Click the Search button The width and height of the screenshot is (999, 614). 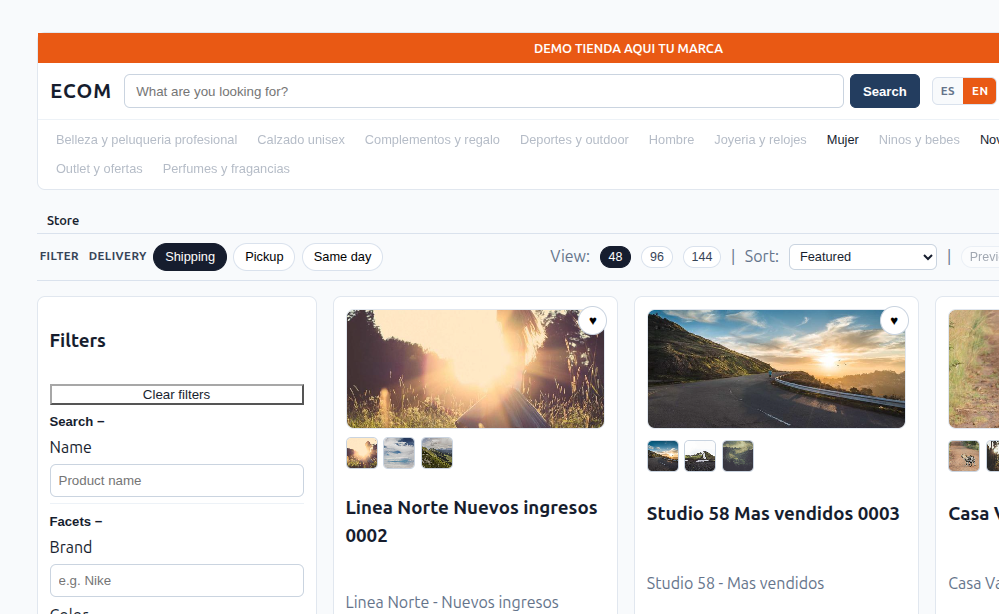(884, 91)
